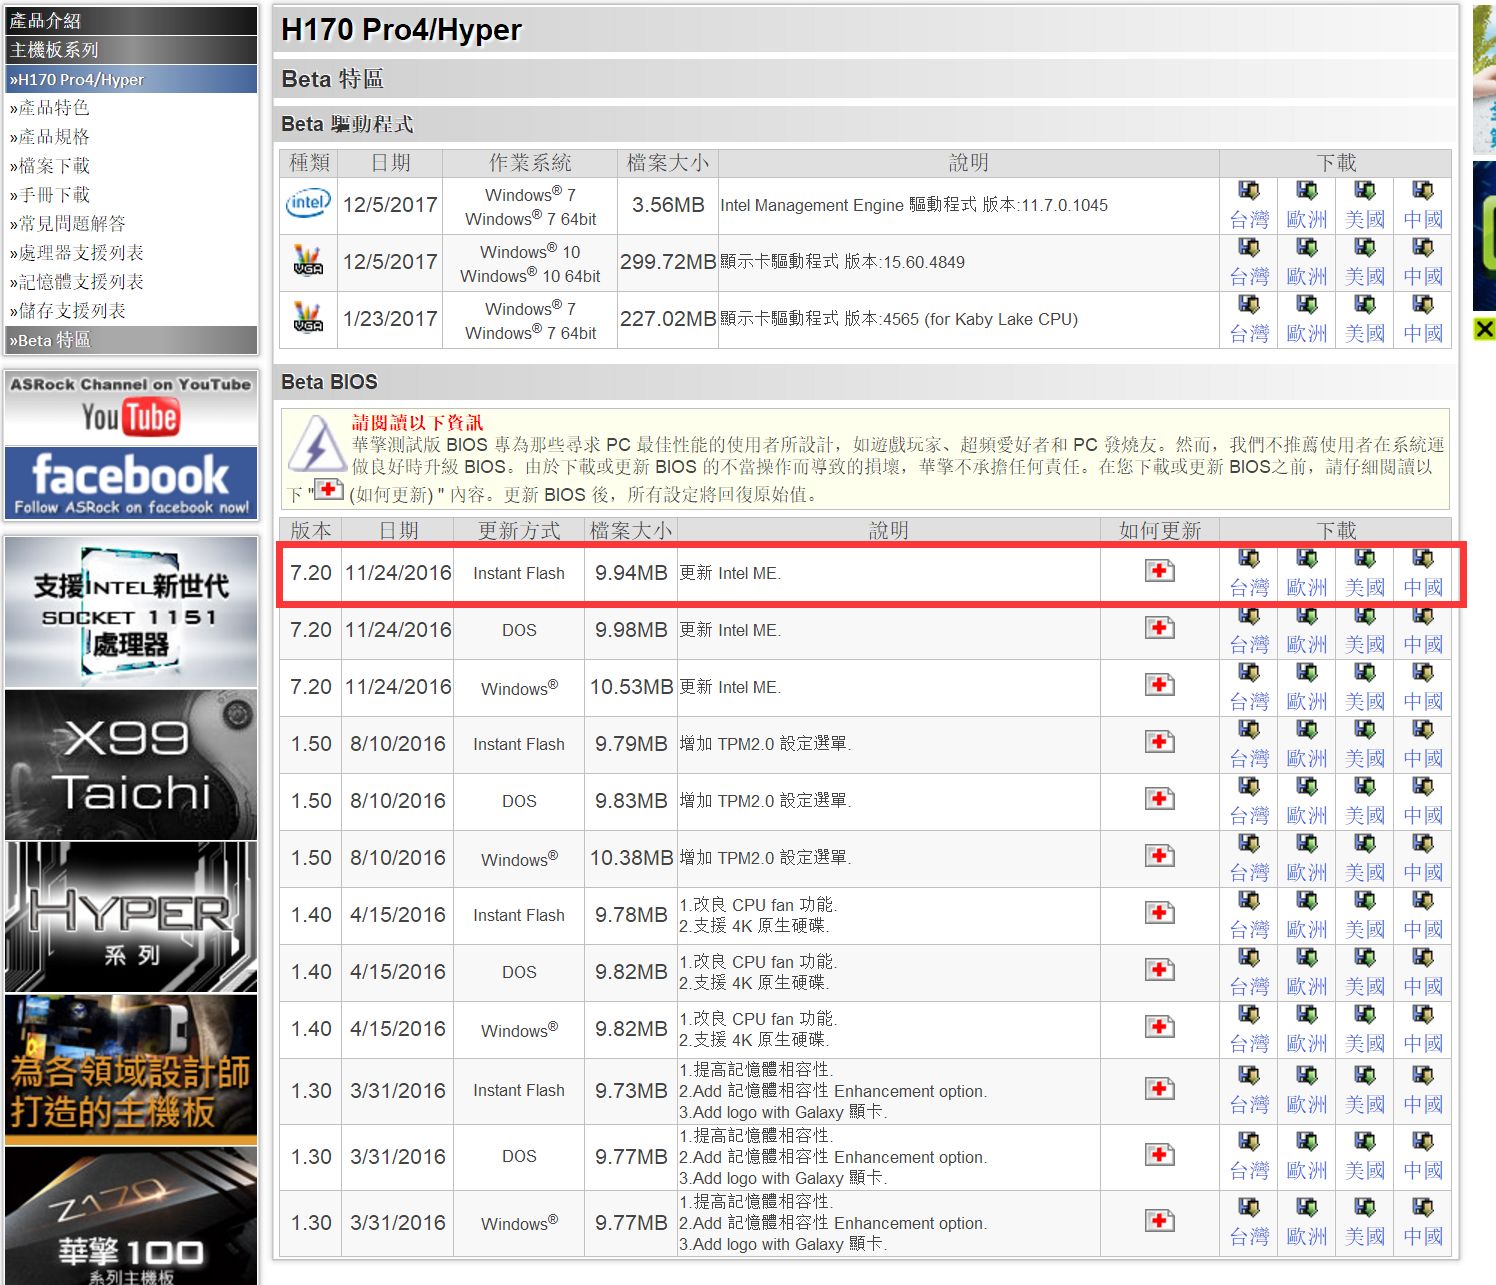This screenshot has width=1496, height=1285.
Task: Click 歐洲 link for 15.60.4849 VGA driver
Action: [1307, 276]
